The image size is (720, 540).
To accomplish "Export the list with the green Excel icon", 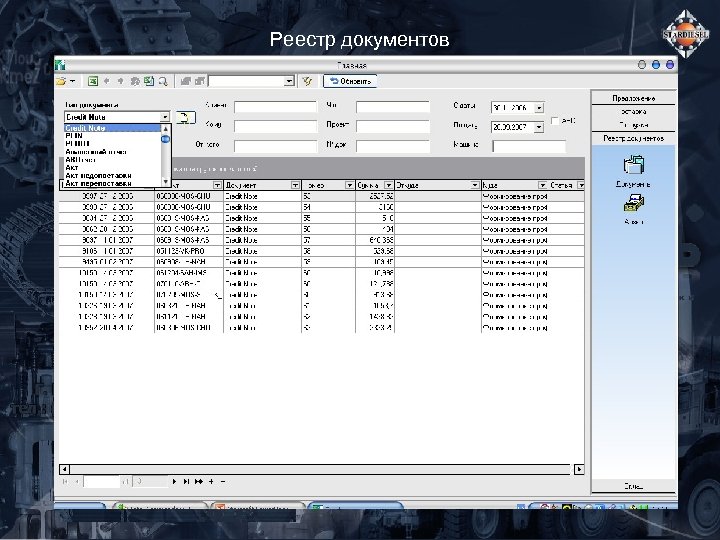I will [93, 81].
